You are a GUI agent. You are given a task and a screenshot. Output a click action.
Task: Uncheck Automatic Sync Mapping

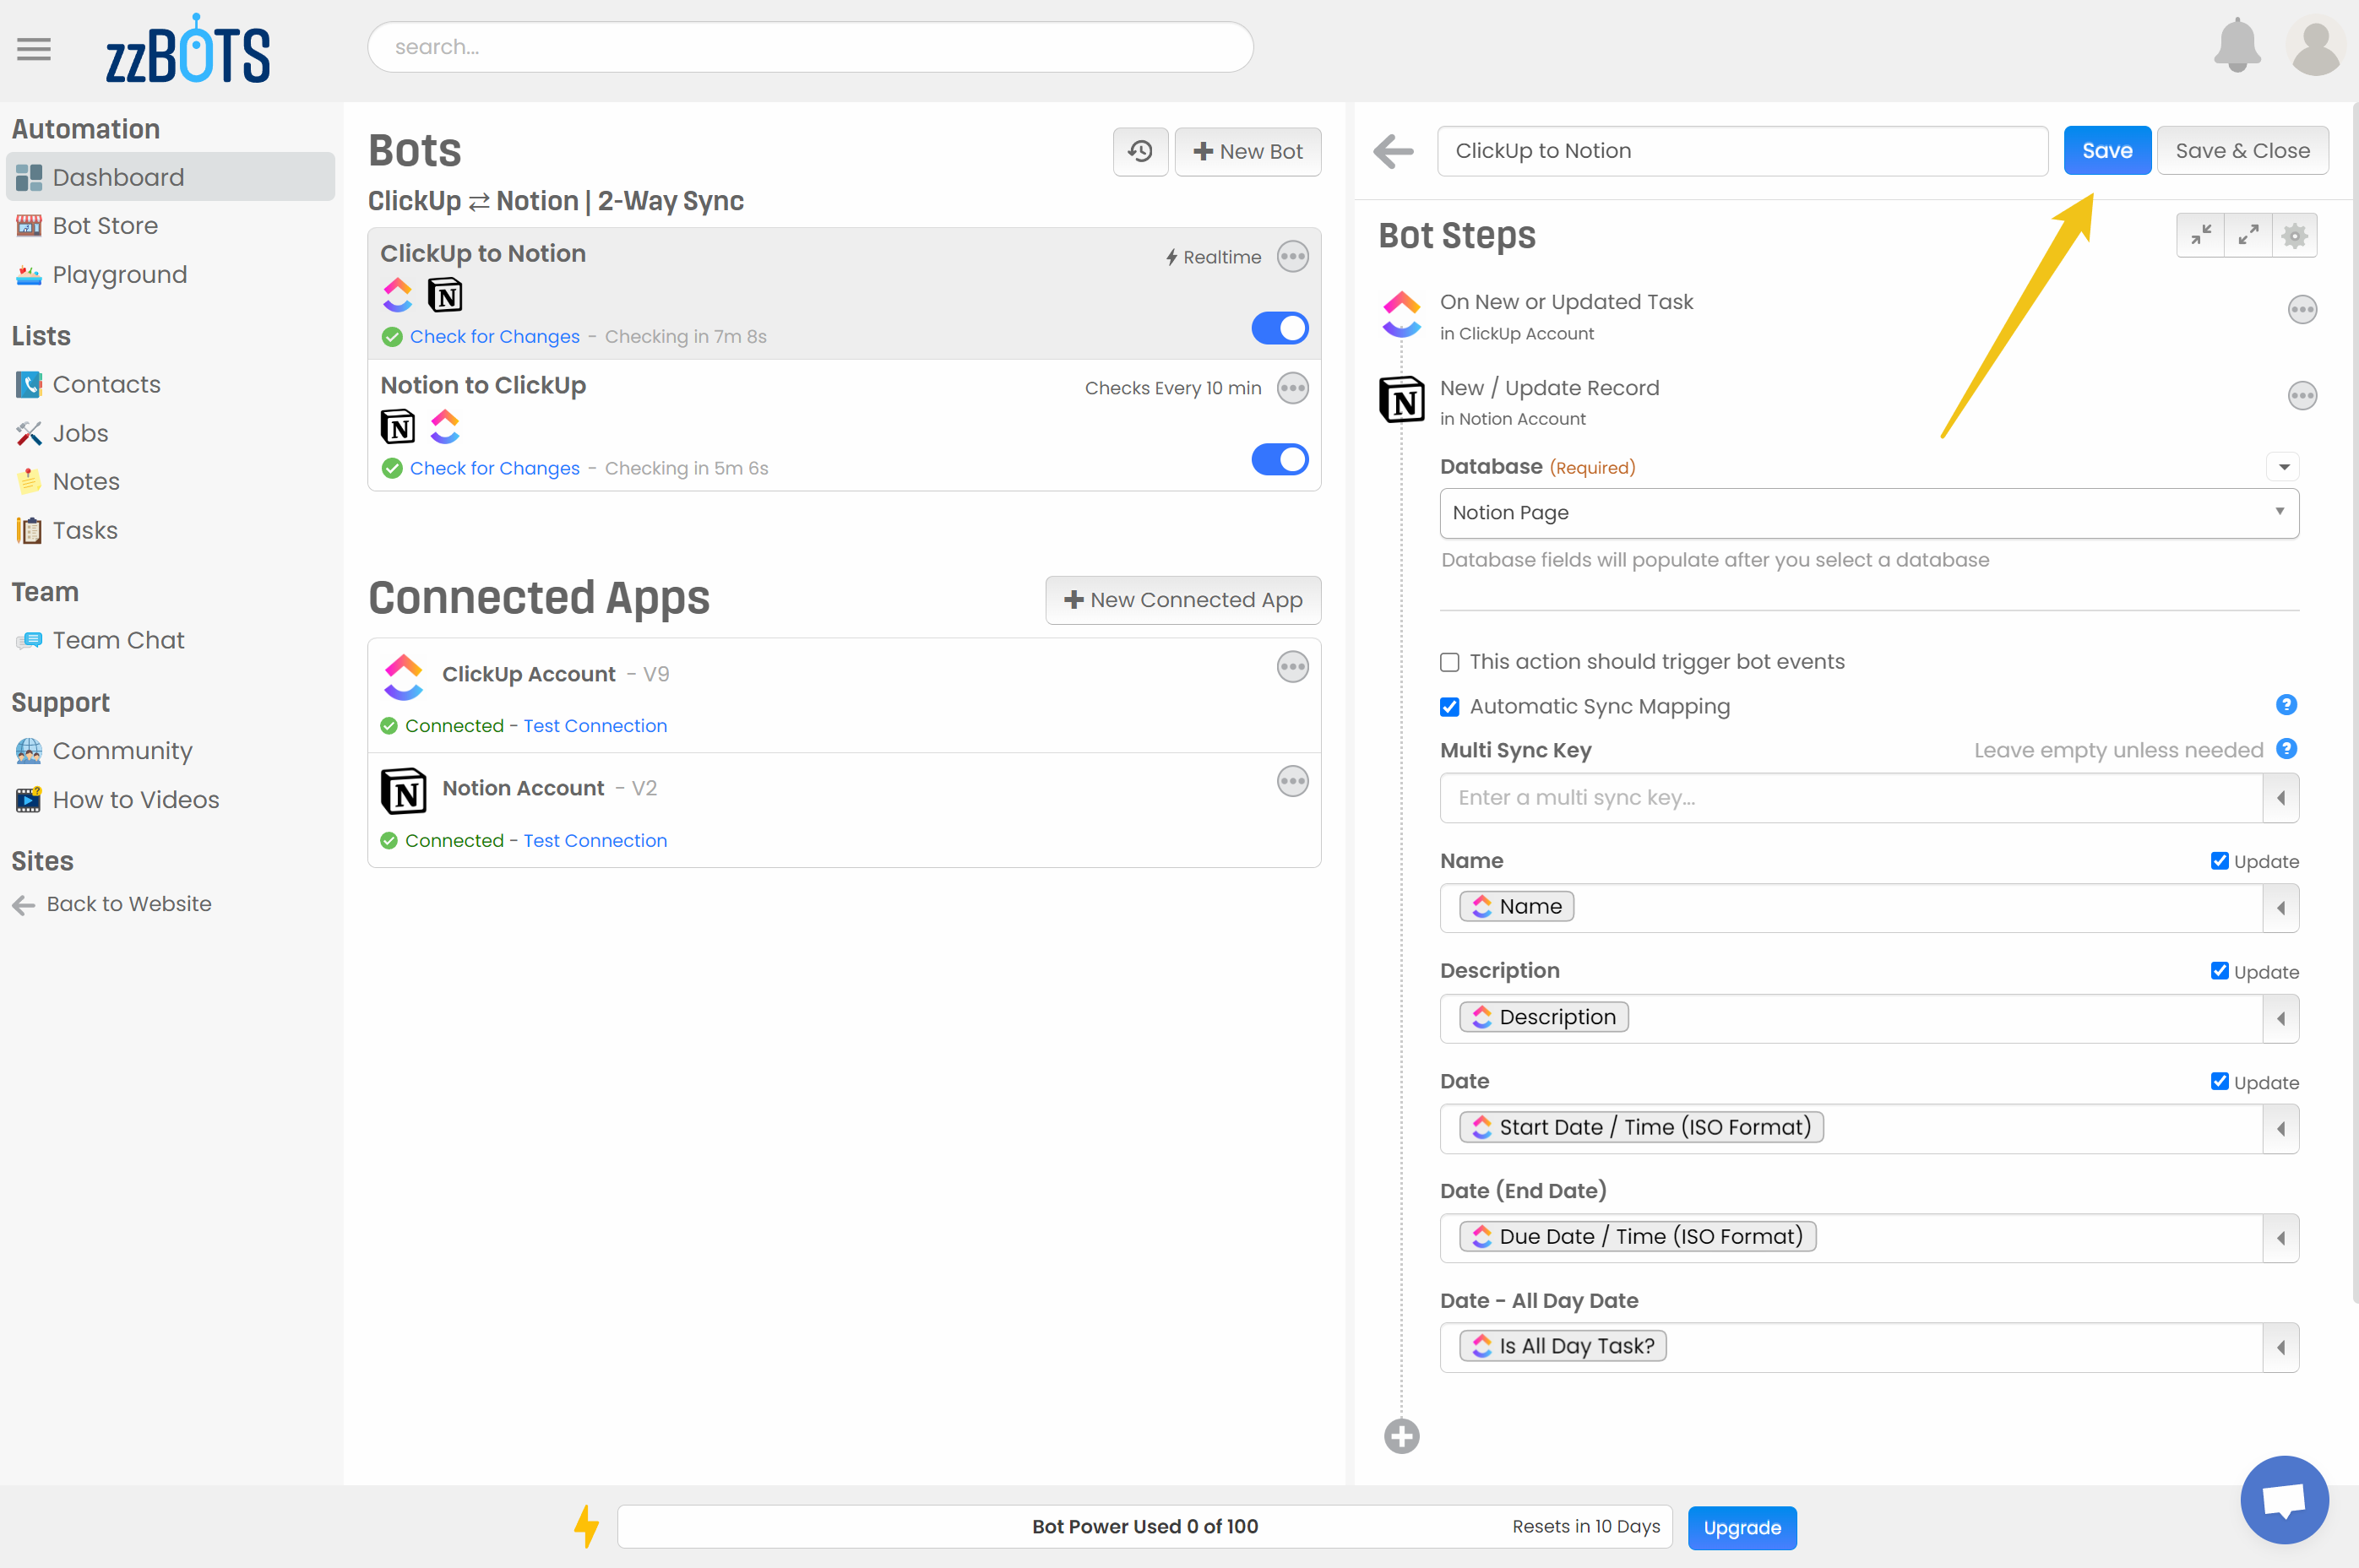(x=1449, y=707)
